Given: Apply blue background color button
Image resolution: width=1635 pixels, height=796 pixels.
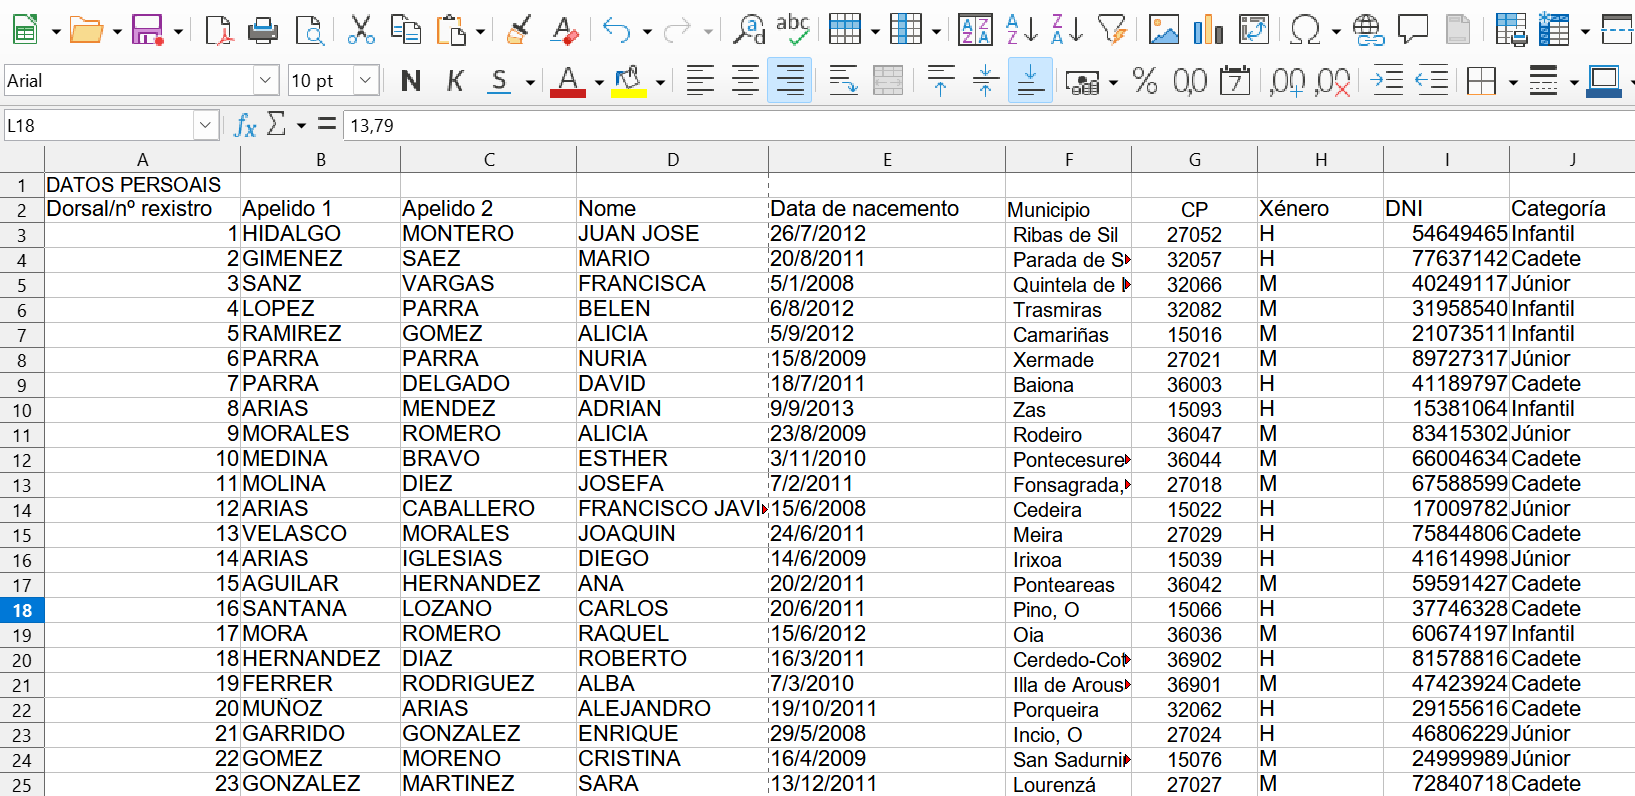Looking at the screenshot, I should [1604, 81].
